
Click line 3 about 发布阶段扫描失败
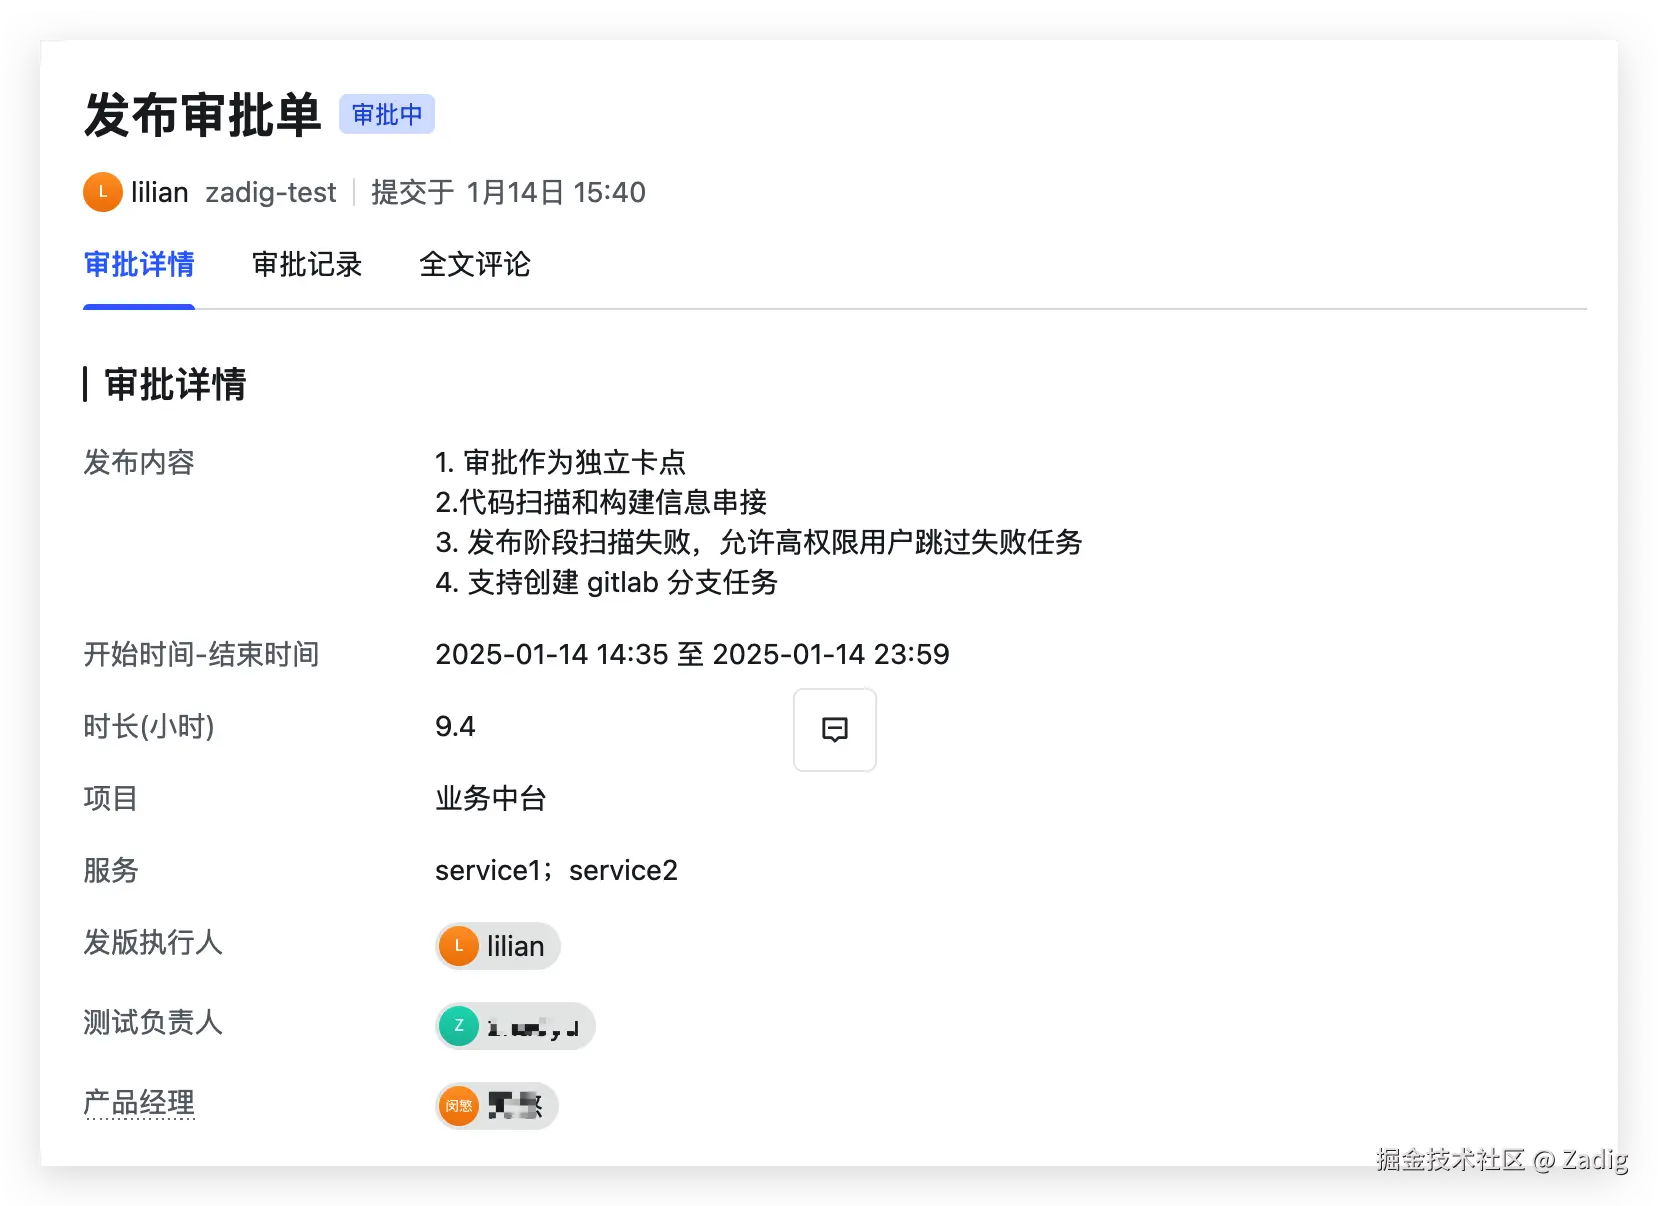tap(759, 542)
